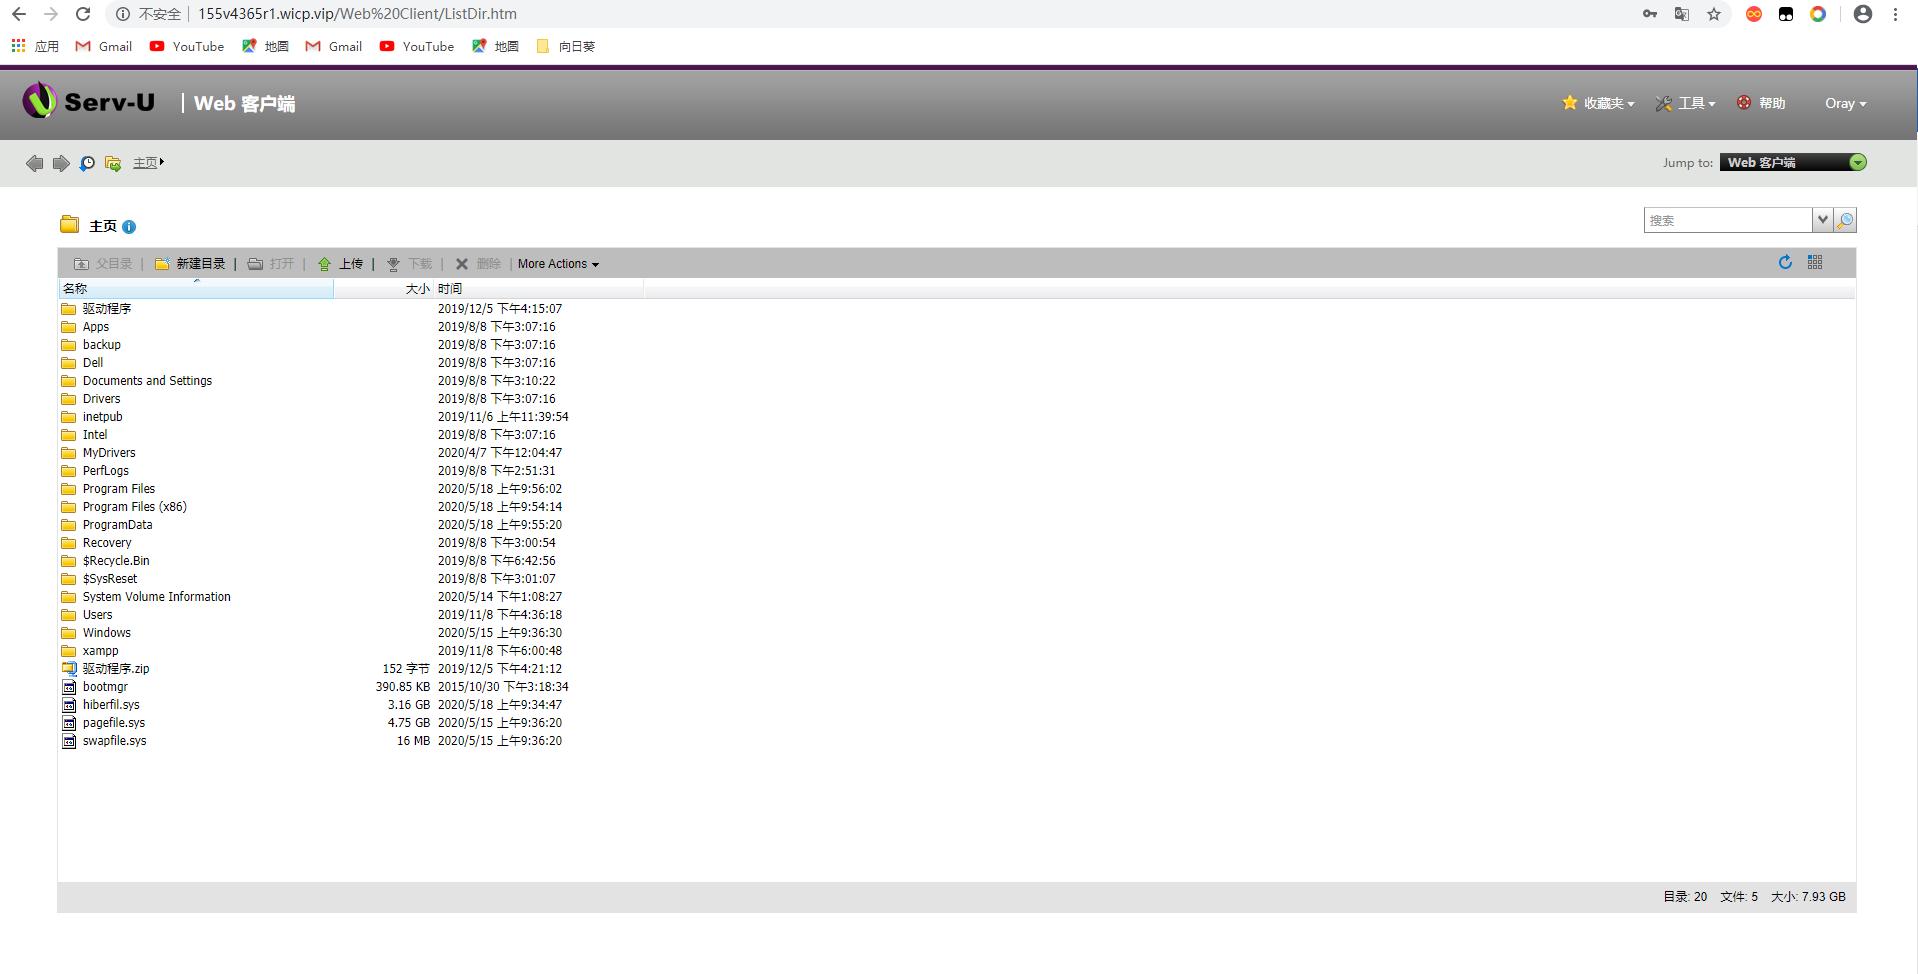Select the MyDrivers folder
Screen dimensions: 1918x974
(109, 453)
